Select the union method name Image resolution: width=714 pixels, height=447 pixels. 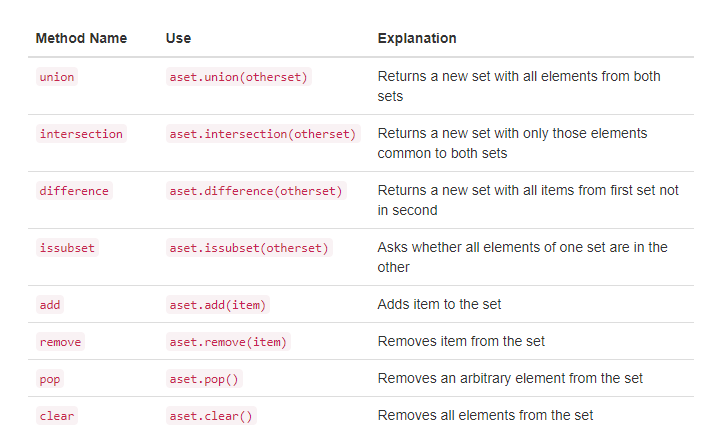click(57, 77)
